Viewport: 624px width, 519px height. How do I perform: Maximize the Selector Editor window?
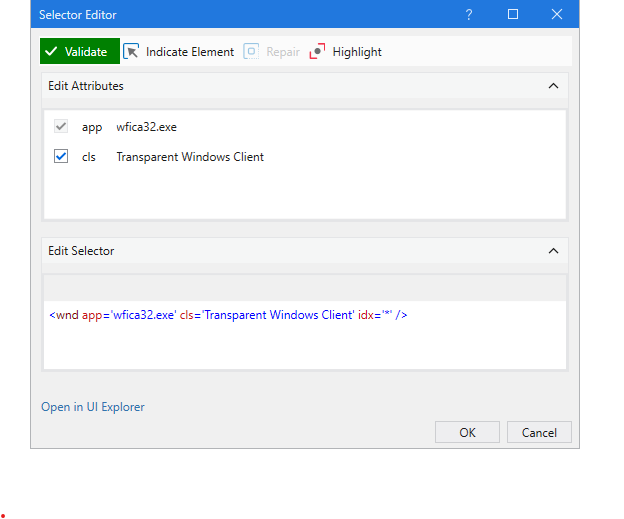pyautogui.click(x=513, y=14)
